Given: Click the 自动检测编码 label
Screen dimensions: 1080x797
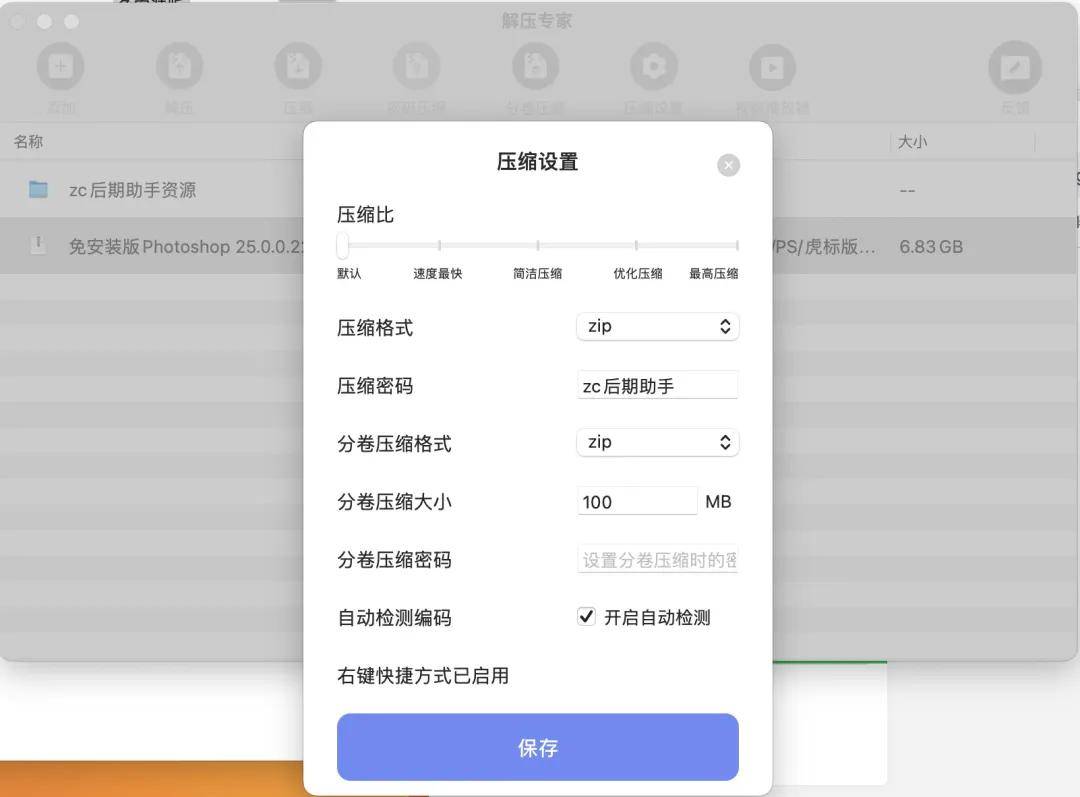Looking at the screenshot, I should coord(394,618).
